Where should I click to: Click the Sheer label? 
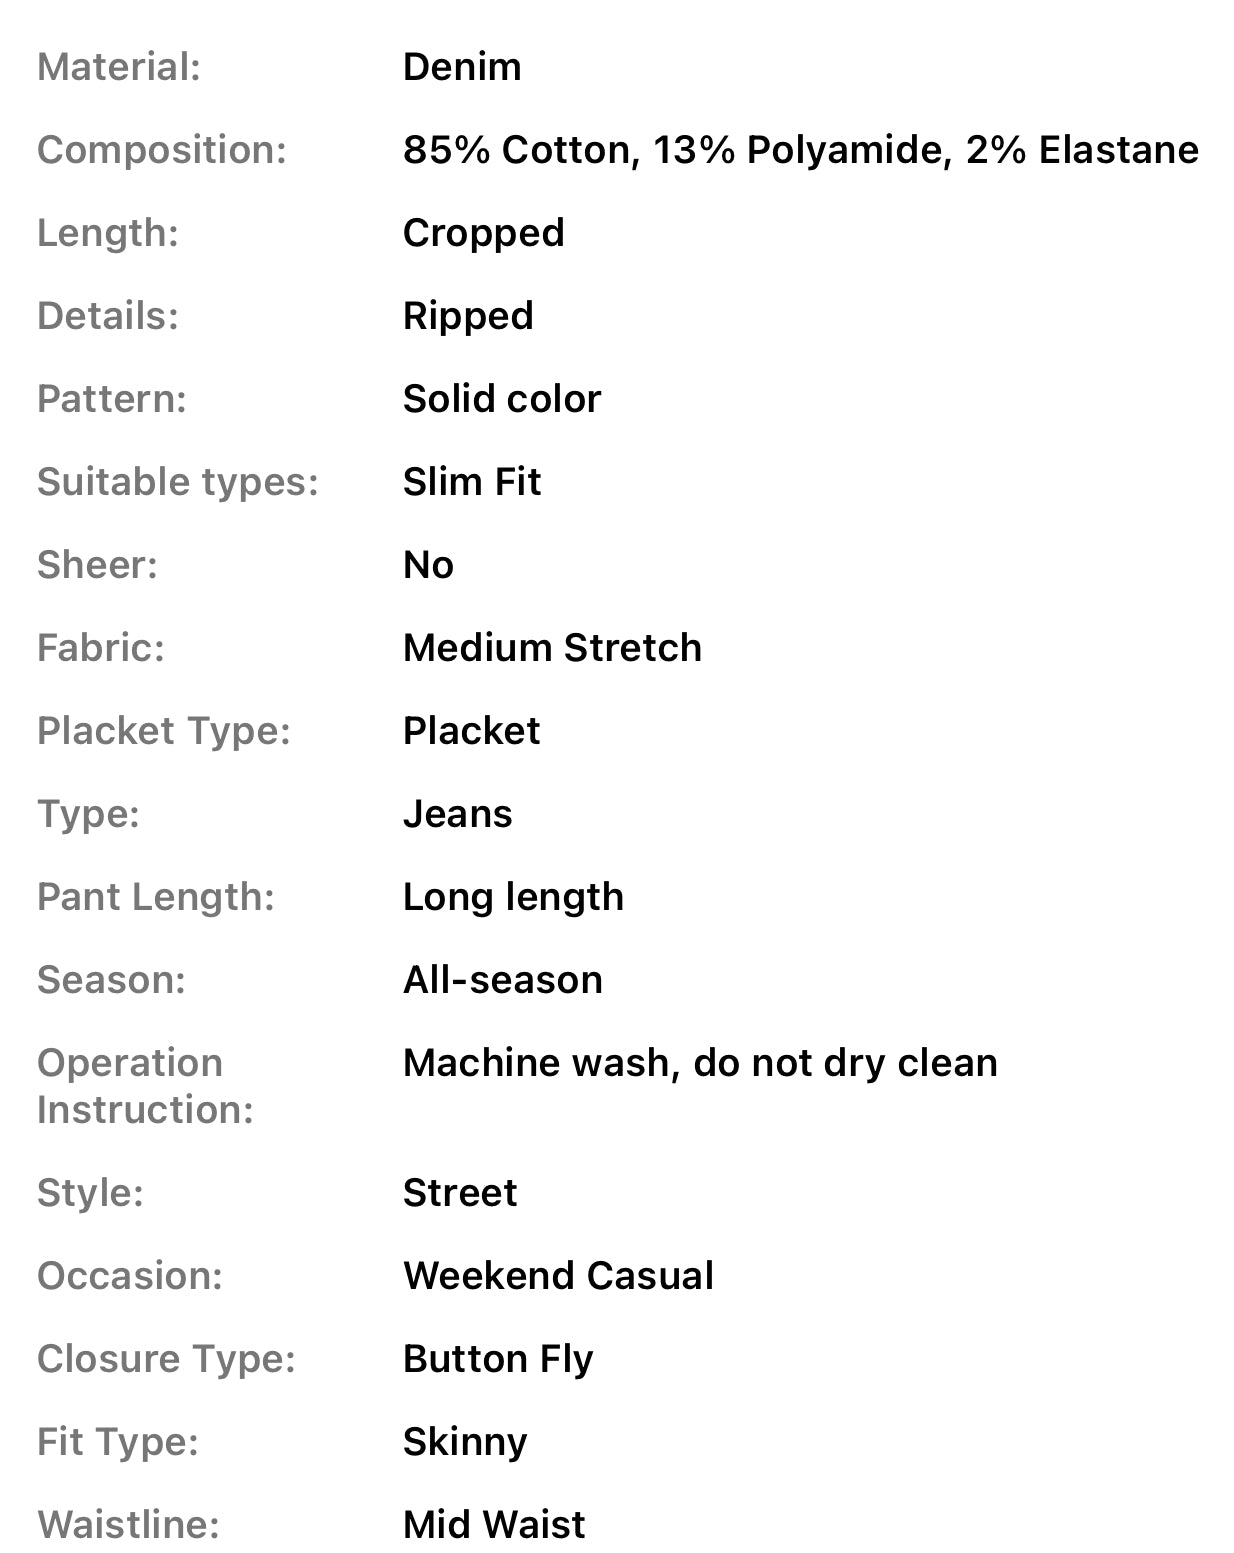click(x=97, y=565)
